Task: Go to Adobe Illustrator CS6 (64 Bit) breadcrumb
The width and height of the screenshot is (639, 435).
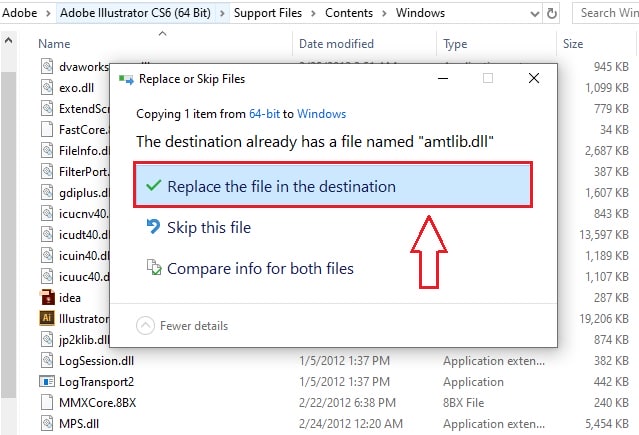Action: 135,13
